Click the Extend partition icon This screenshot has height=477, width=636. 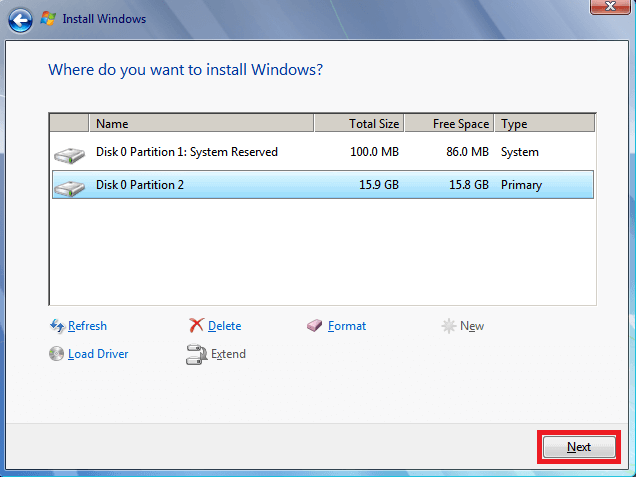[x=196, y=354]
